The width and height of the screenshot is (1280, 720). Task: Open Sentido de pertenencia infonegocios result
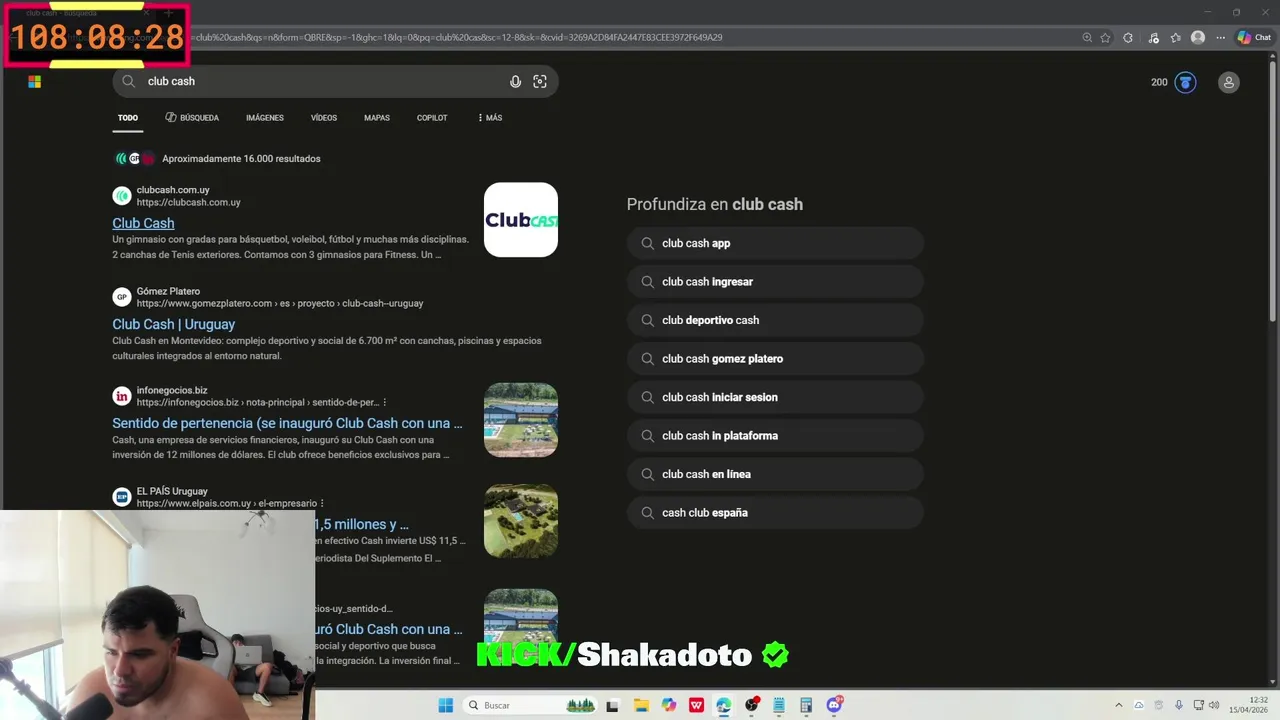[287, 423]
